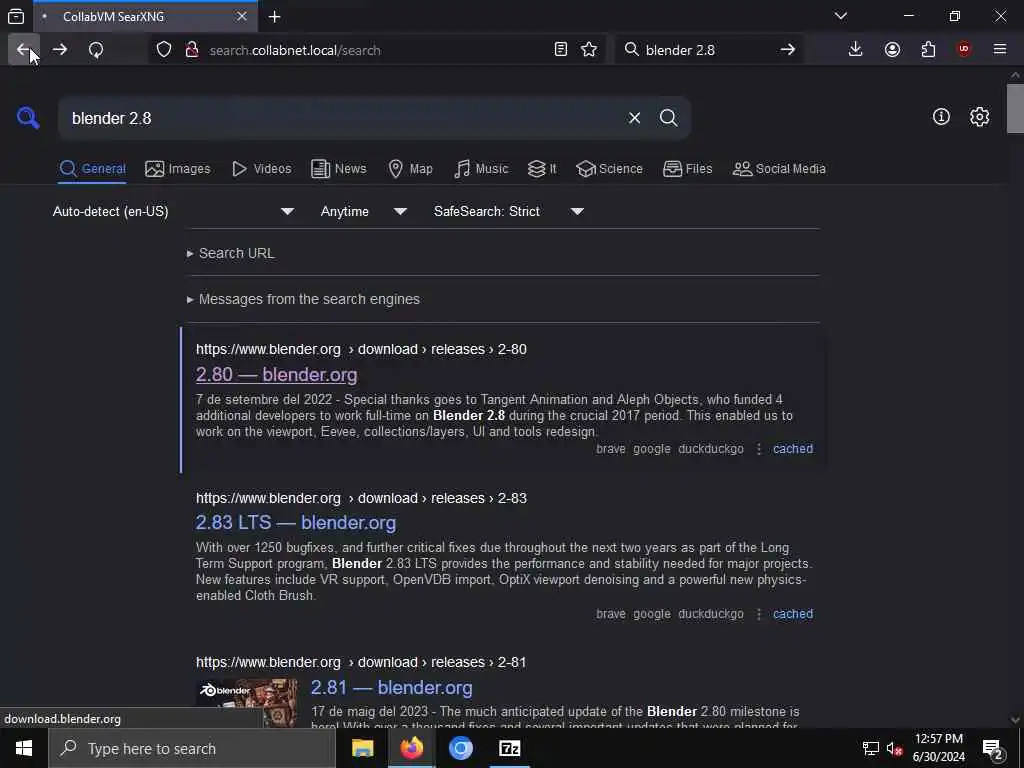Select the General category tab
1024x768 pixels.
[92, 169]
